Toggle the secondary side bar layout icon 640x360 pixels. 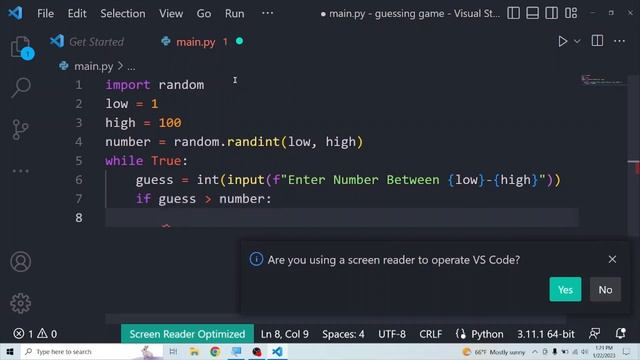pyautogui.click(x=551, y=13)
